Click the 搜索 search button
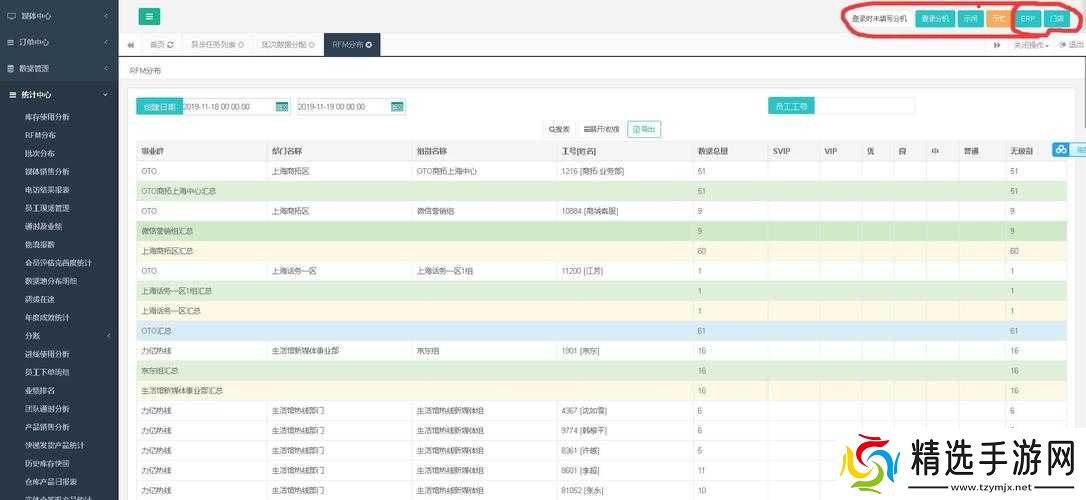 click(x=559, y=129)
